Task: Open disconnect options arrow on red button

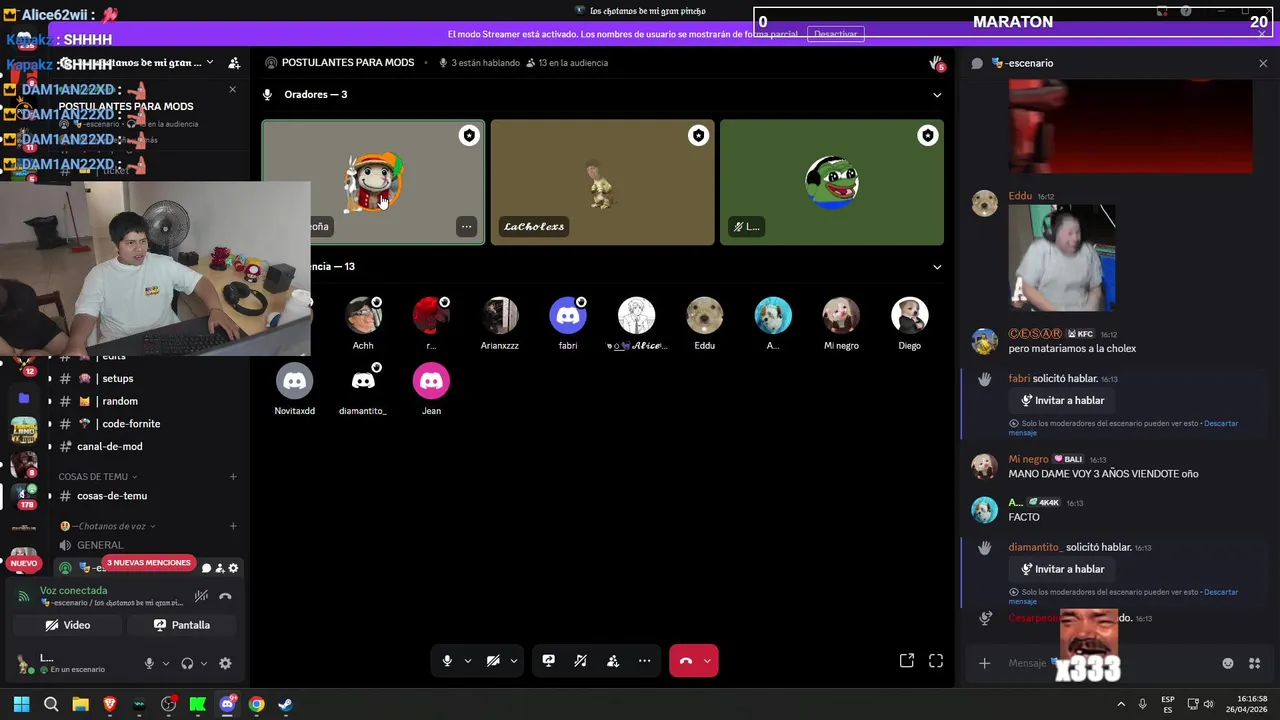Action: [707, 661]
